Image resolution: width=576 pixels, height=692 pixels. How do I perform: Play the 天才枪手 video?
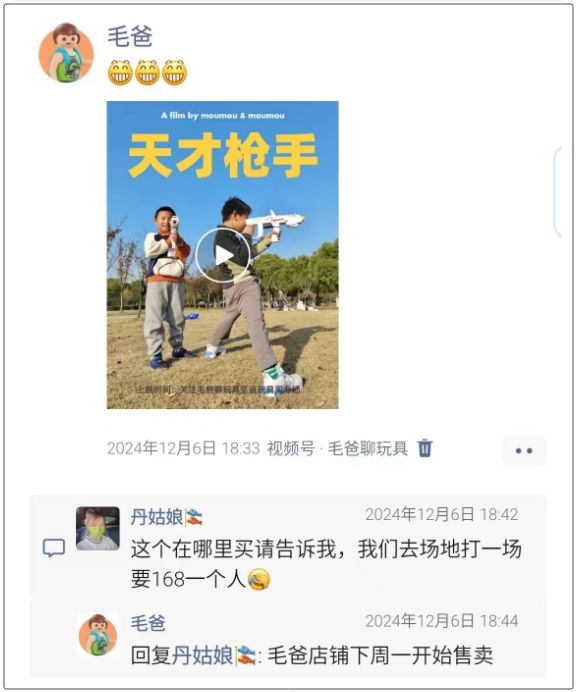223,255
